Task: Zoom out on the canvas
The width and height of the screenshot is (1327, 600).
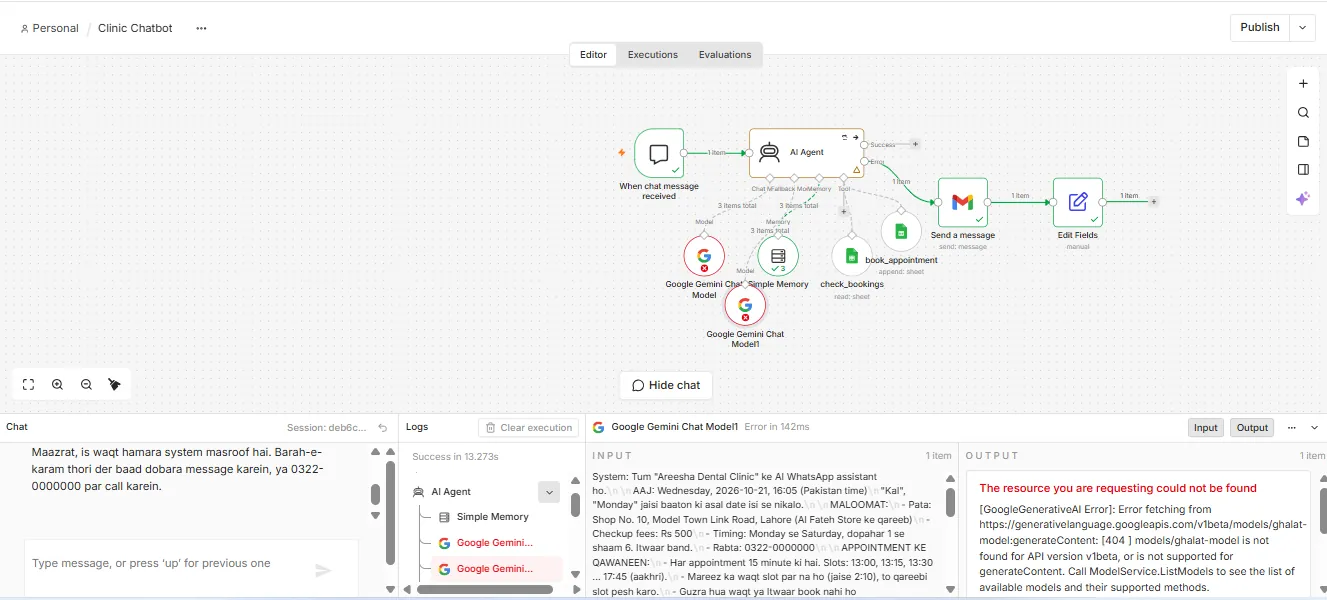Action: tap(86, 384)
